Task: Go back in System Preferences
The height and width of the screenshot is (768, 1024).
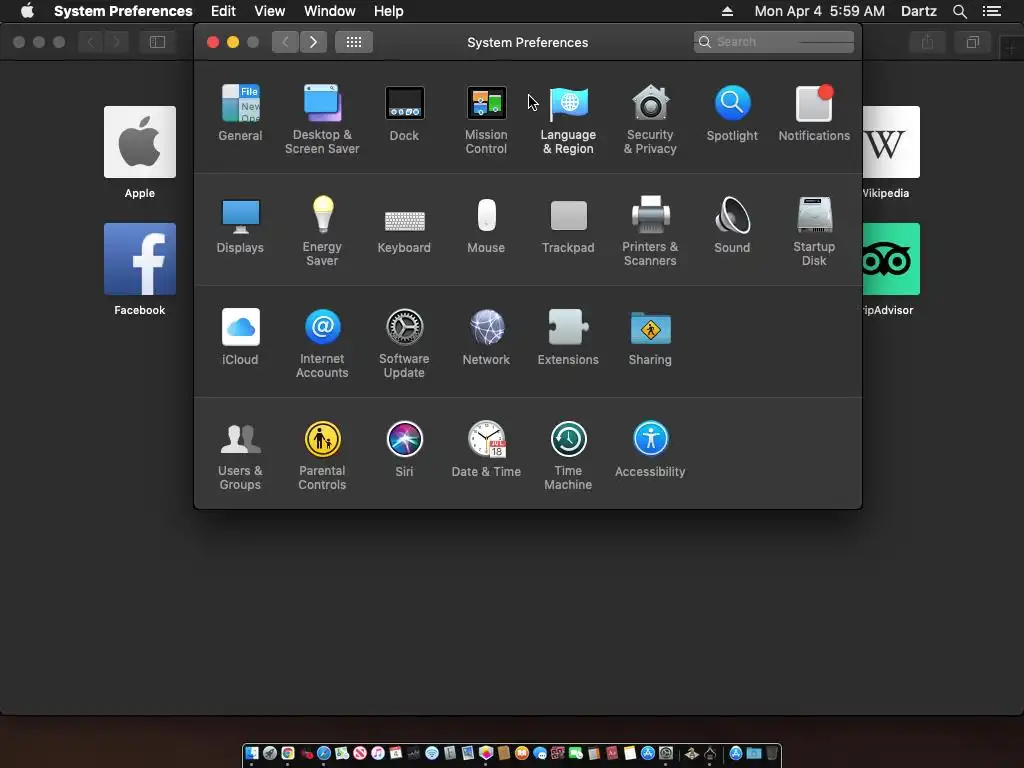Action: click(x=285, y=42)
